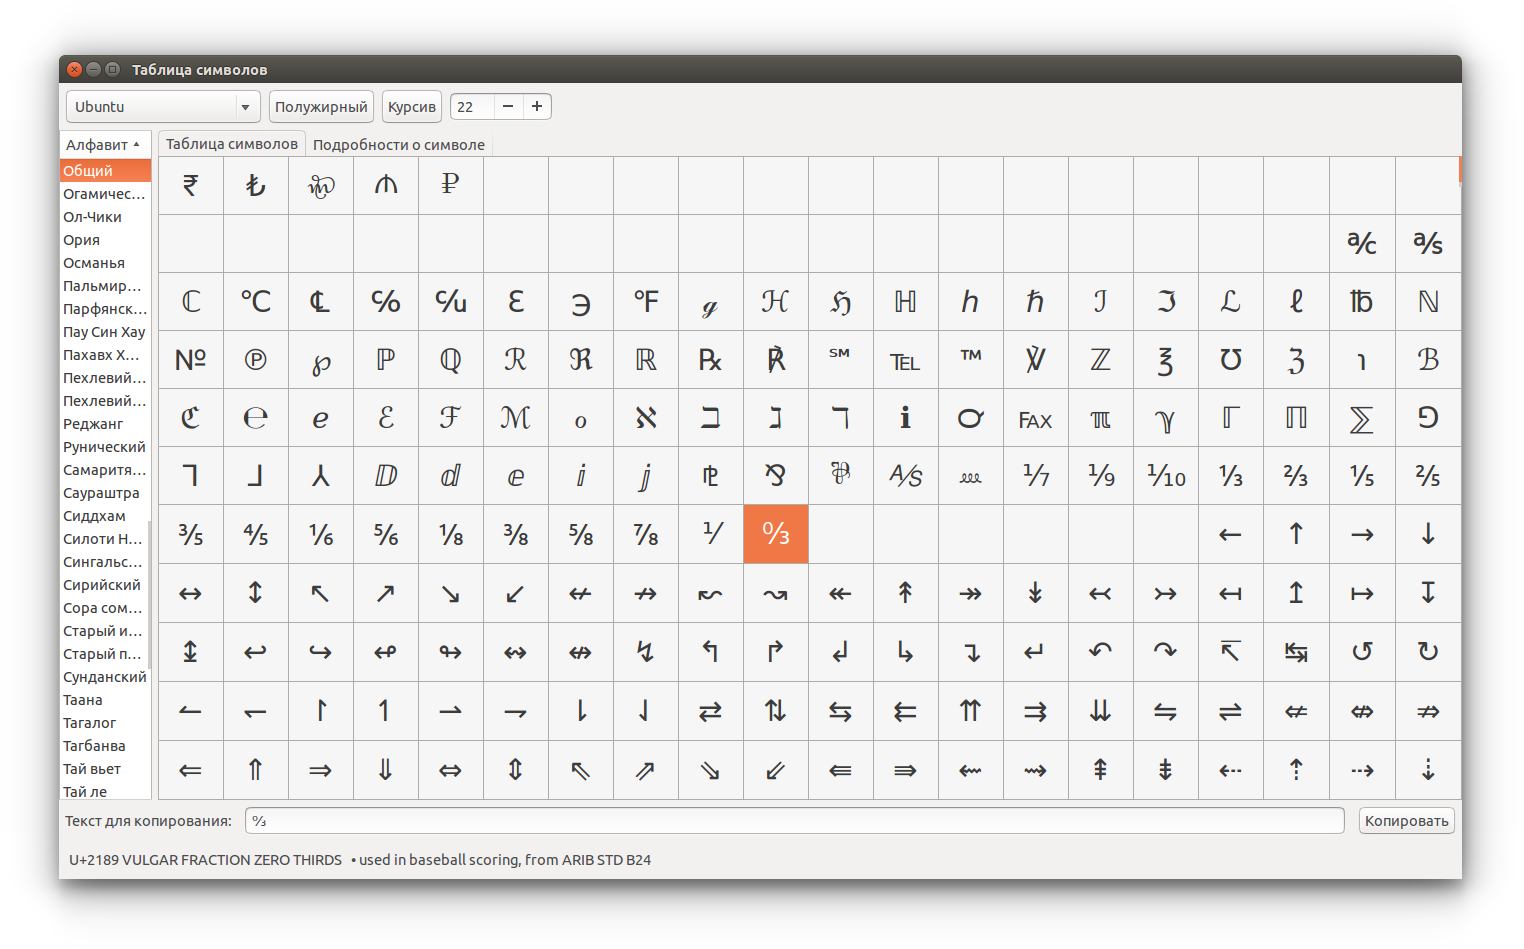The height and width of the screenshot is (949, 1524).
Task: Switch to Подробности о символе tab
Action: [x=398, y=145]
